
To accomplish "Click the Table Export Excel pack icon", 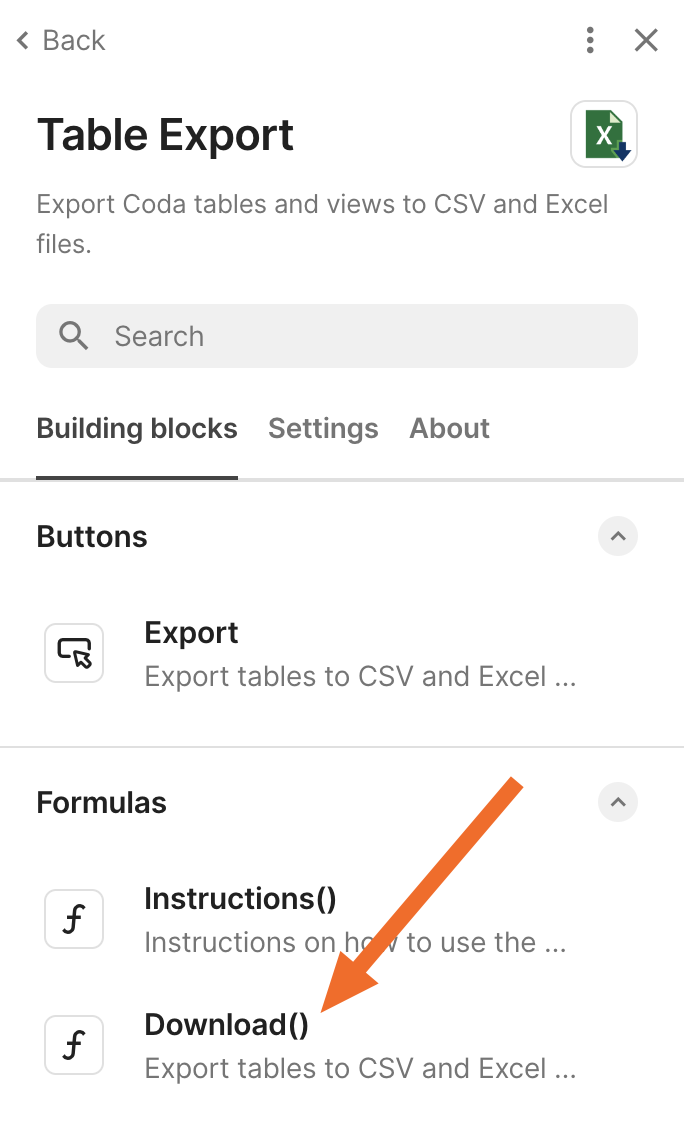I will click(604, 134).
